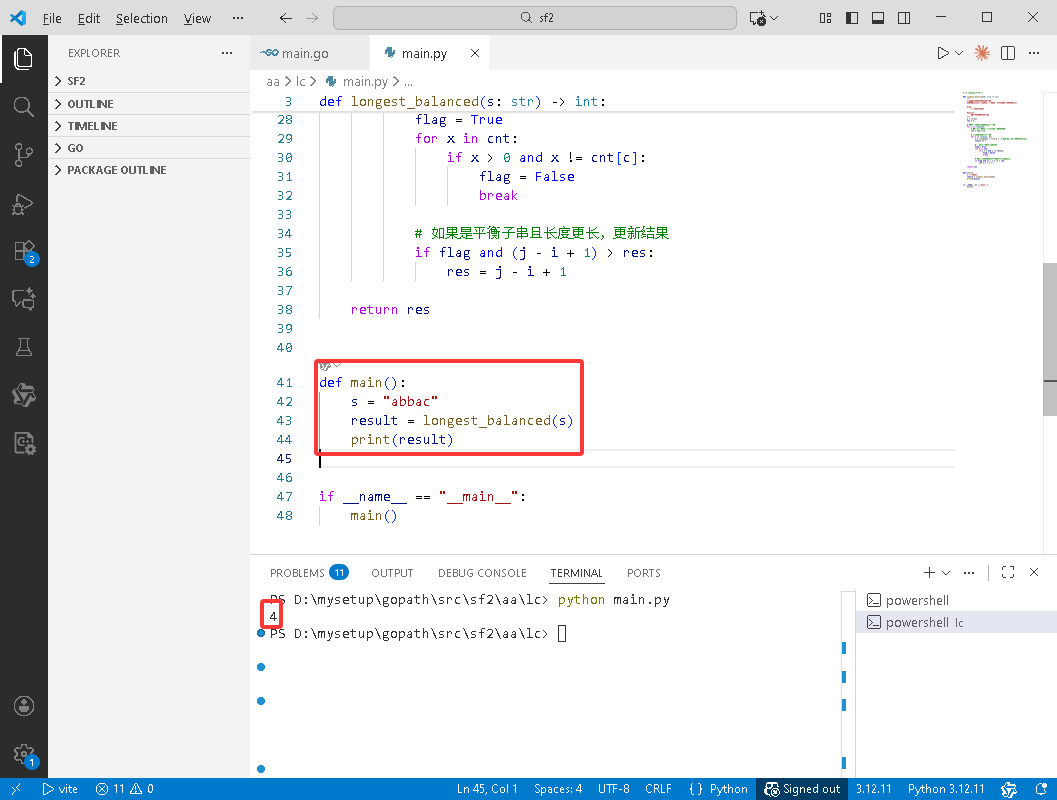1057x800 pixels.
Task: Click the editor minimap code preview
Action: pos(995,138)
